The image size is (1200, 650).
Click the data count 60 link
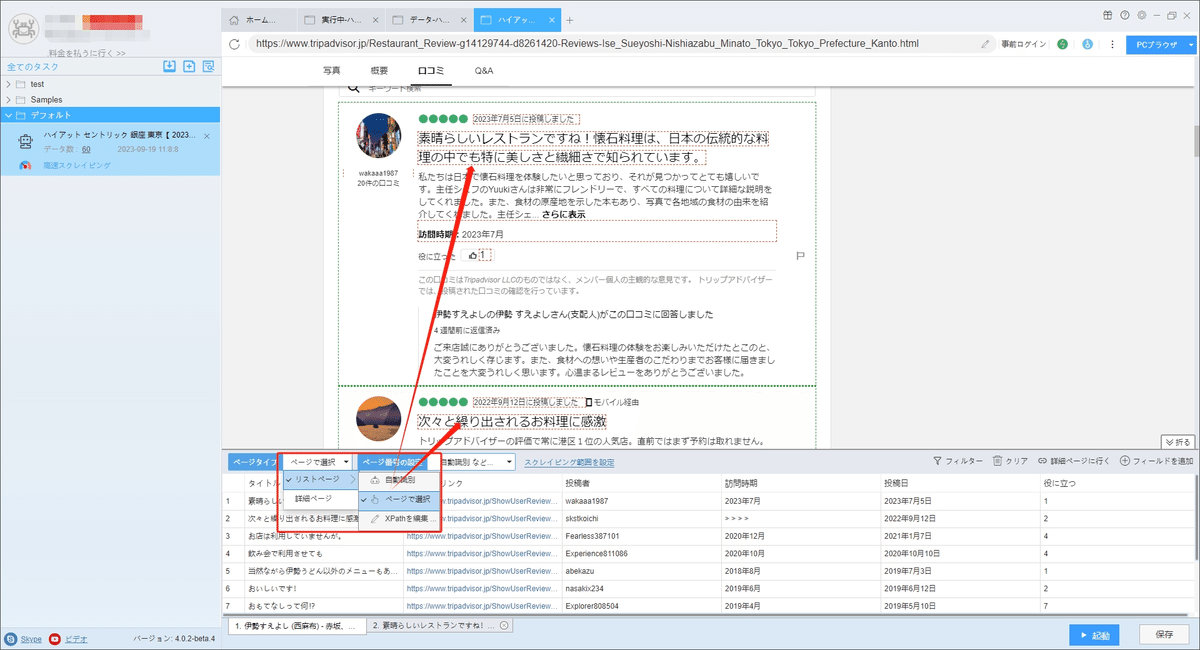(x=86, y=148)
